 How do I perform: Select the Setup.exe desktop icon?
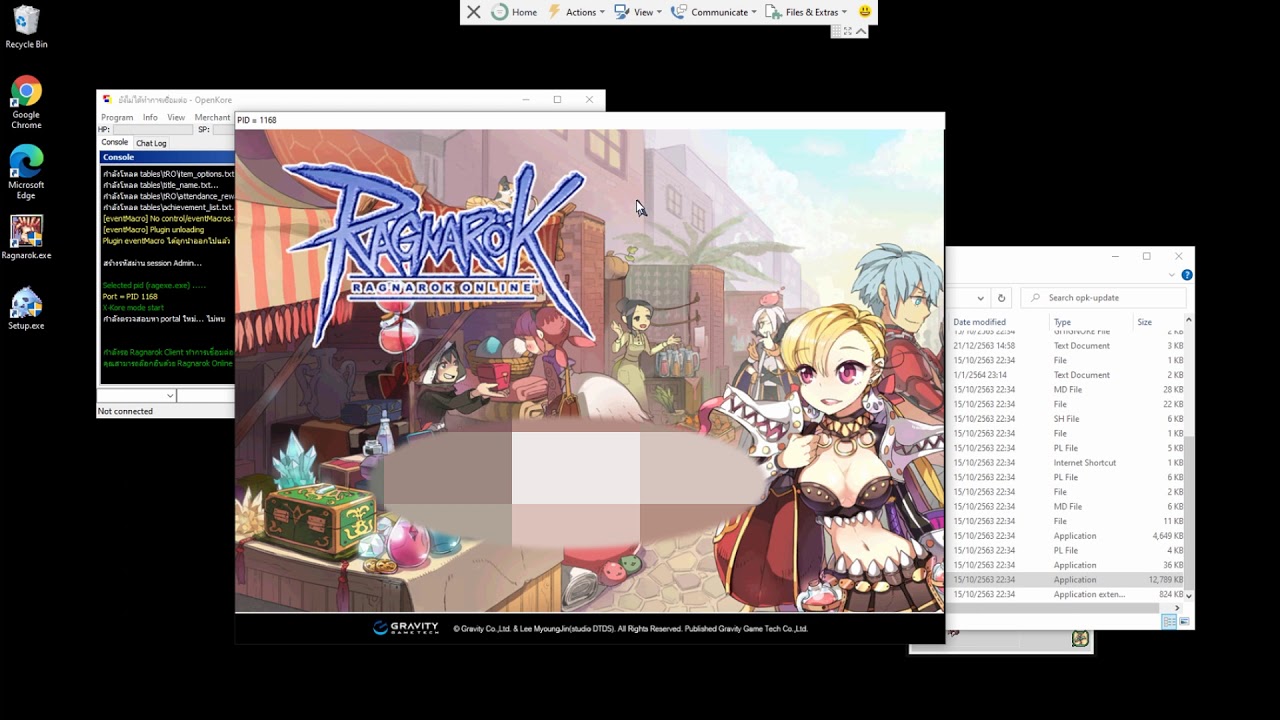click(26, 309)
